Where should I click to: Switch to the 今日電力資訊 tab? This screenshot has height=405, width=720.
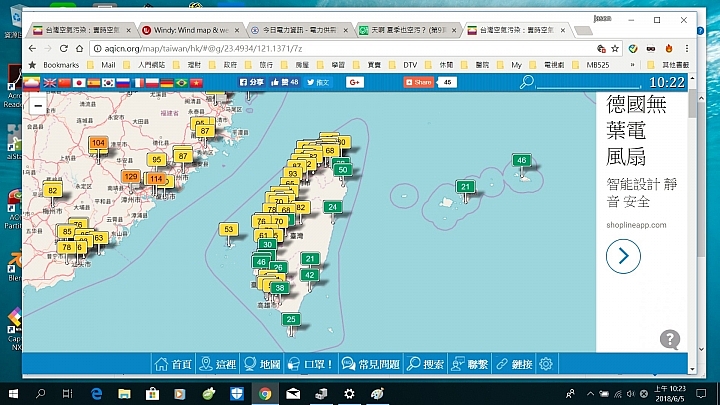tap(298, 30)
